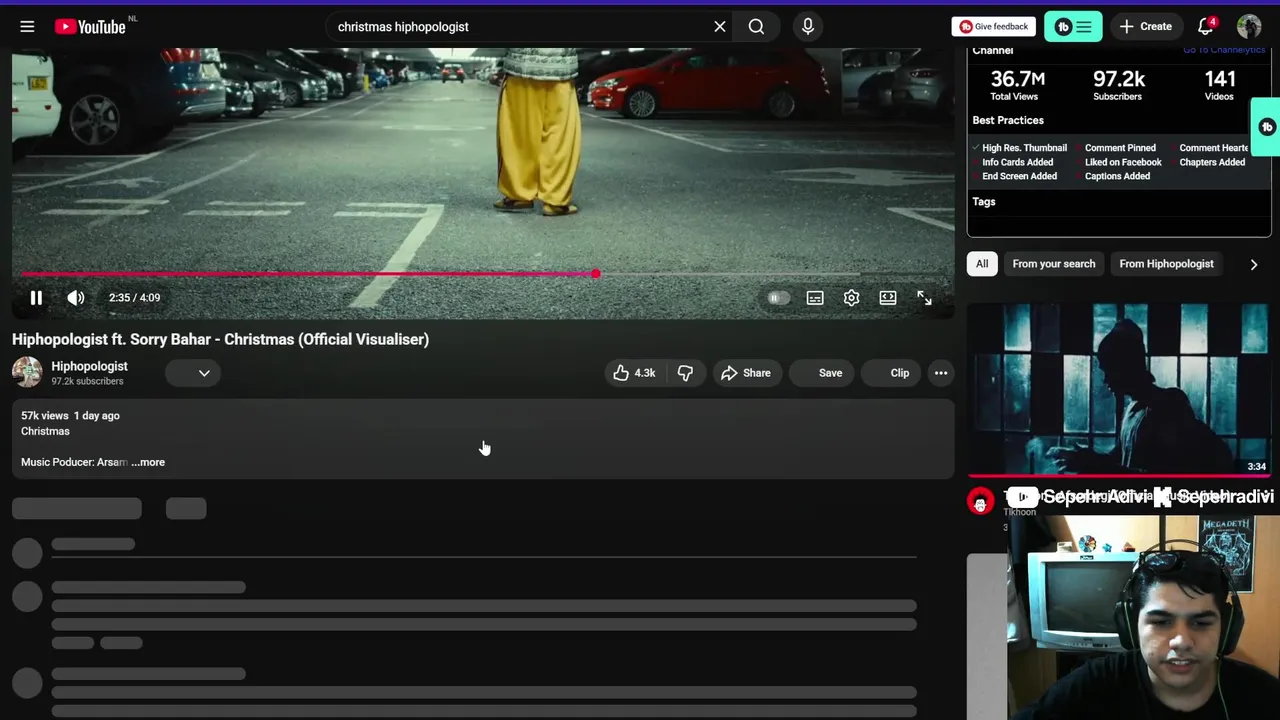The width and height of the screenshot is (1280, 720).
Task: Select the All filter chip
Action: pyautogui.click(x=982, y=264)
